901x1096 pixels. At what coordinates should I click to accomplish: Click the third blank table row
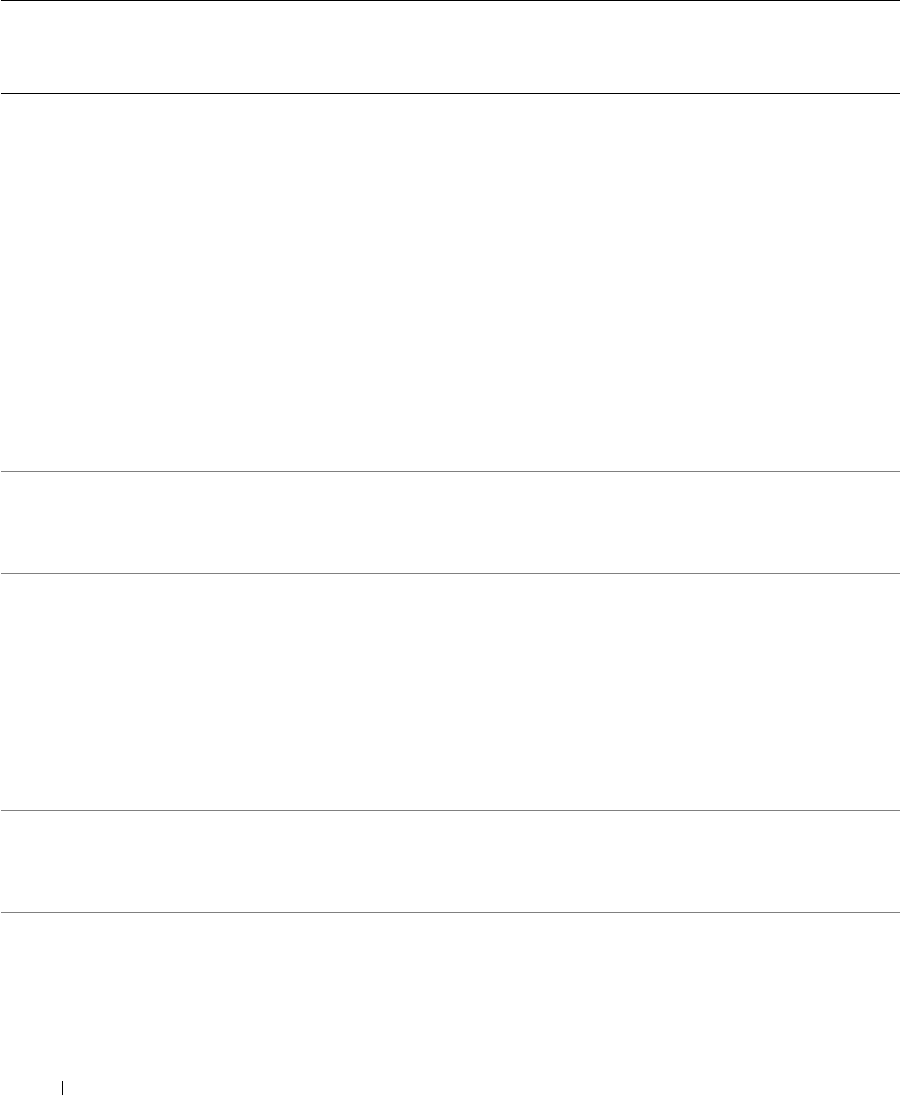pyautogui.click(x=450, y=690)
